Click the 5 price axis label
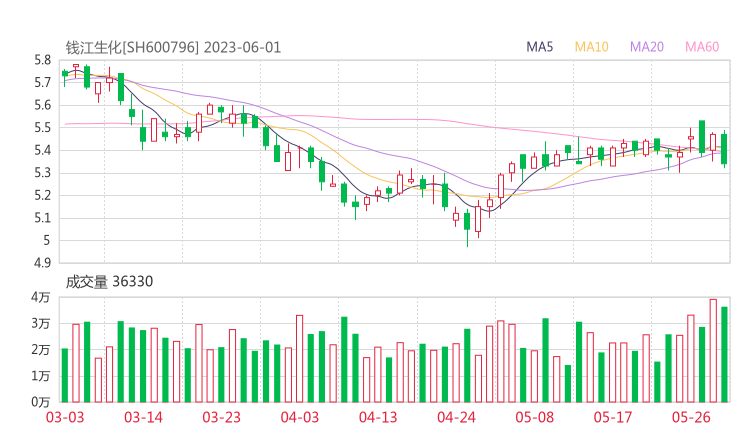The height and width of the screenshot is (440, 740). coord(46,240)
